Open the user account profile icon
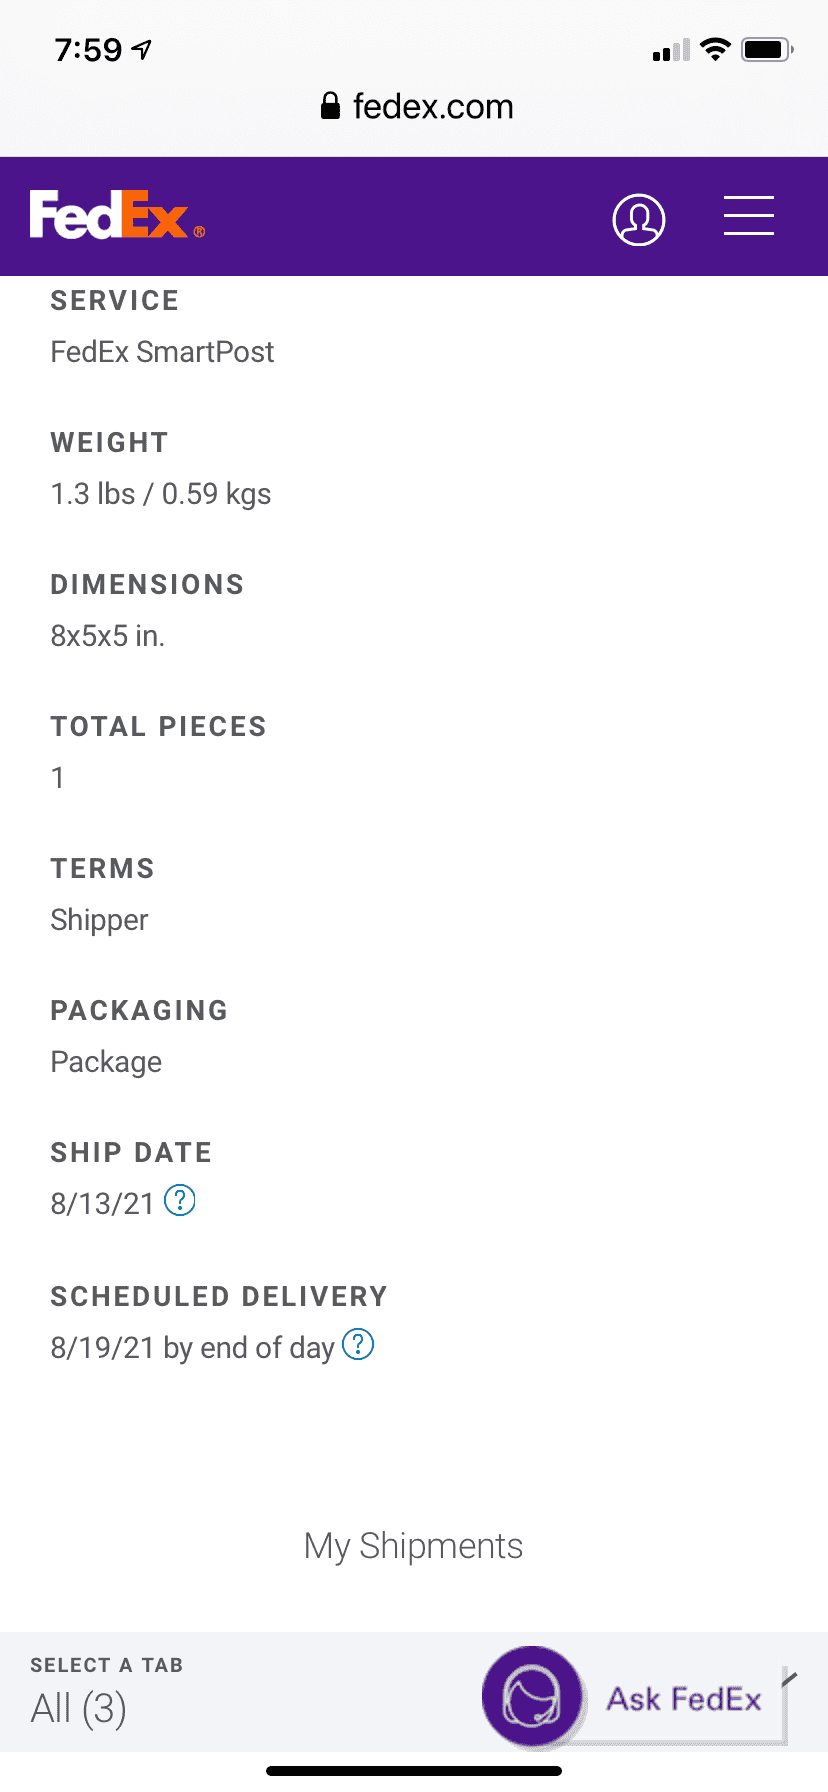 click(639, 219)
